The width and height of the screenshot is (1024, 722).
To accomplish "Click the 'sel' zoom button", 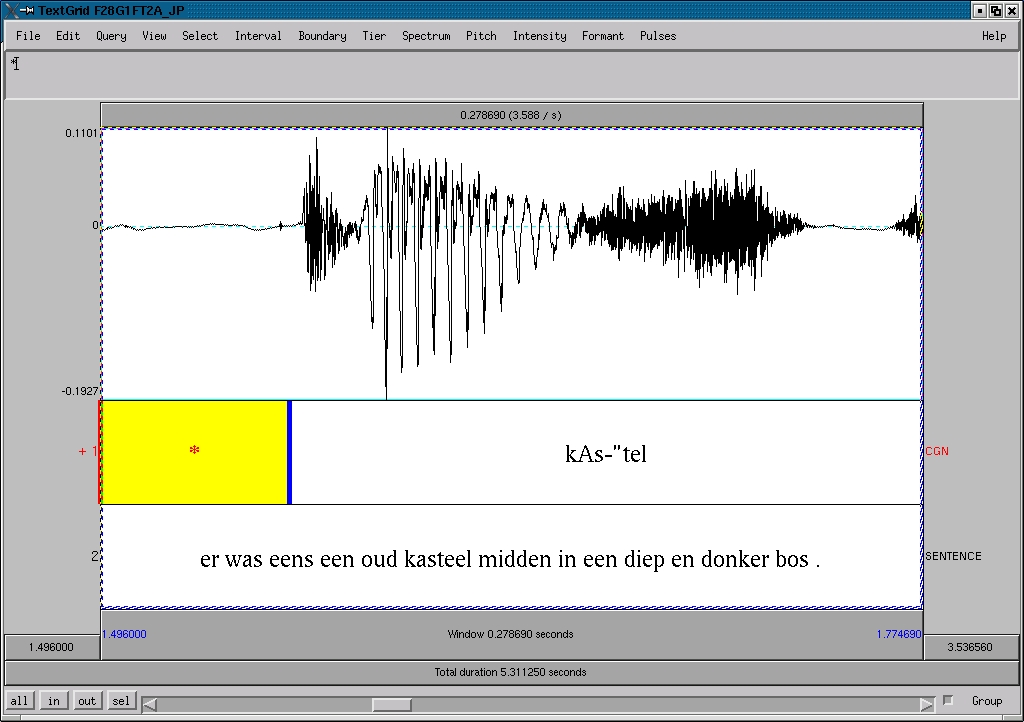I will (x=121, y=701).
